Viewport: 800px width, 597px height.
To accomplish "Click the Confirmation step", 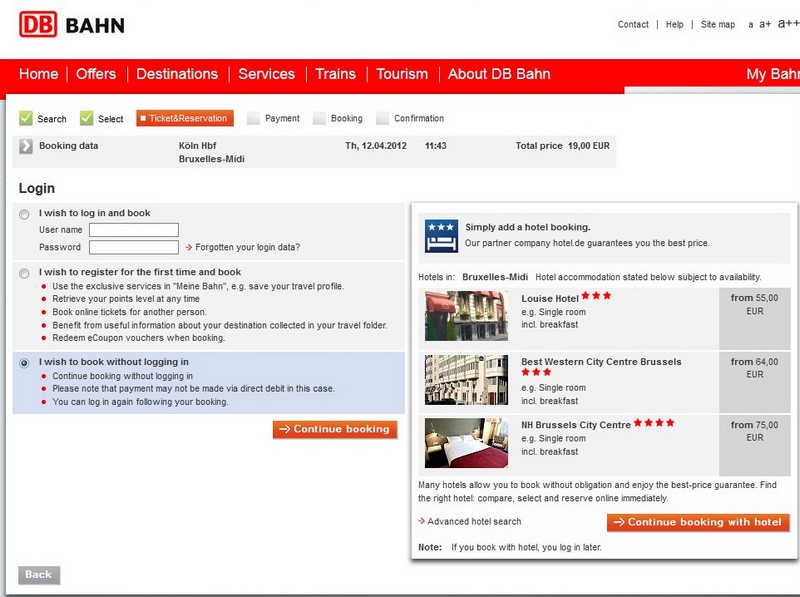I will (410, 118).
